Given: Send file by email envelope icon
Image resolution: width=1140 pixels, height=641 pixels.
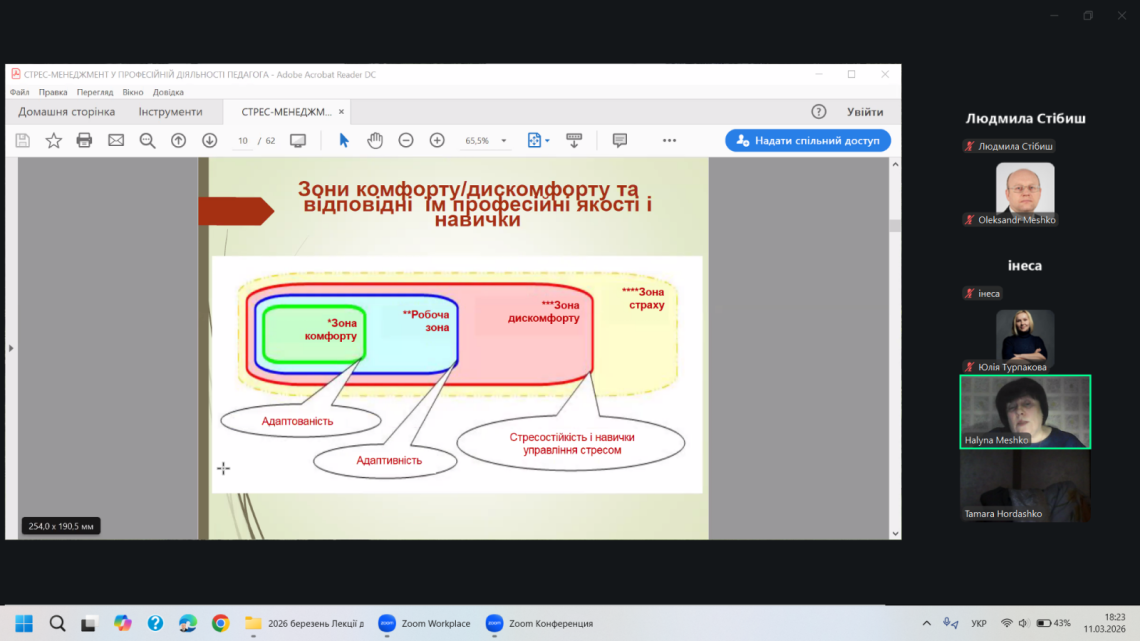Looking at the screenshot, I should pyautogui.click(x=116, y=141).
